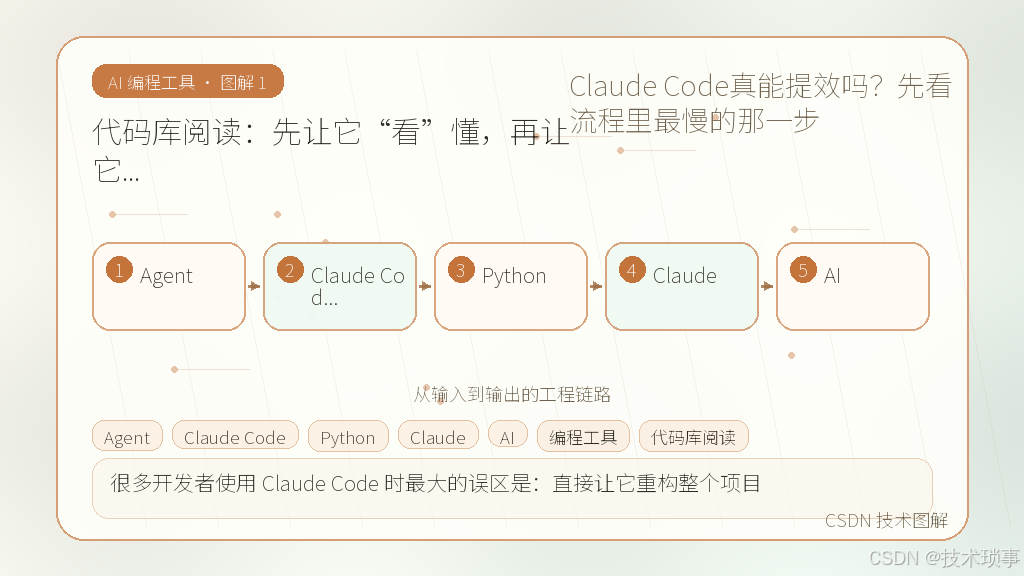Click the arrow before the AI box

click(767, 286)
